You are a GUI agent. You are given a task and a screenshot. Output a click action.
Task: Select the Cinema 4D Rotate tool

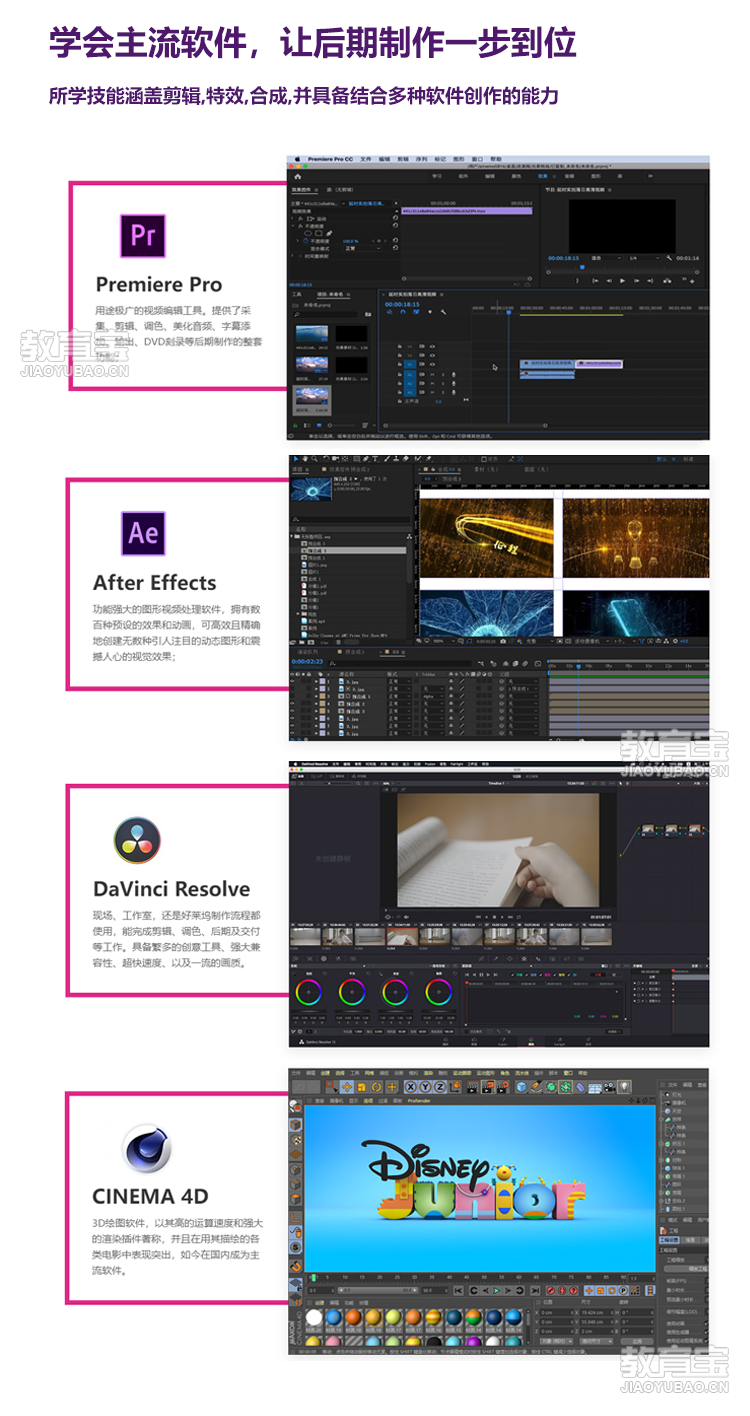coord(376,1087)
